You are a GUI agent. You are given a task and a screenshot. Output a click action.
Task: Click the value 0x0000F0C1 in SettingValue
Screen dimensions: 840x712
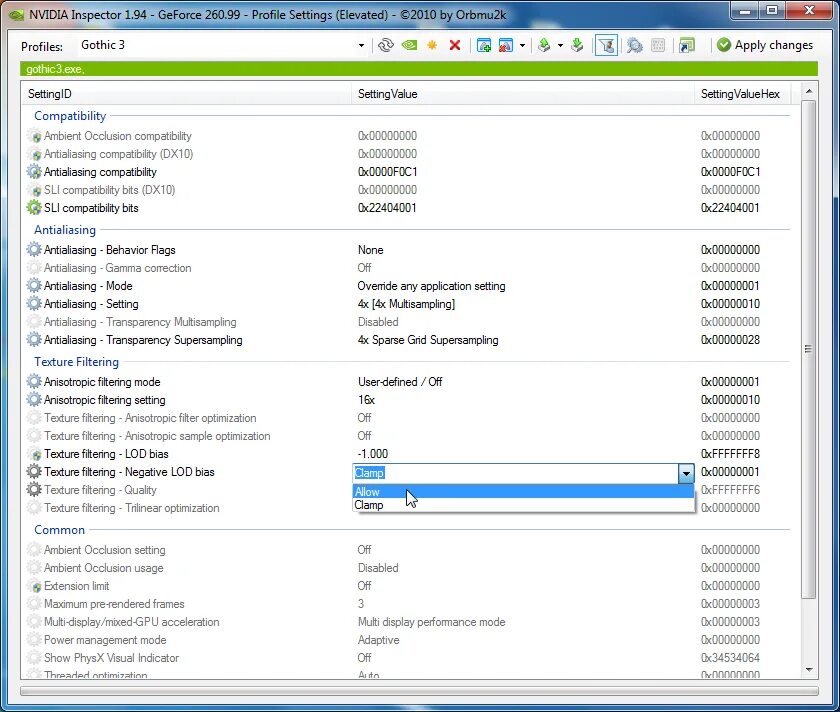point(387,172)
